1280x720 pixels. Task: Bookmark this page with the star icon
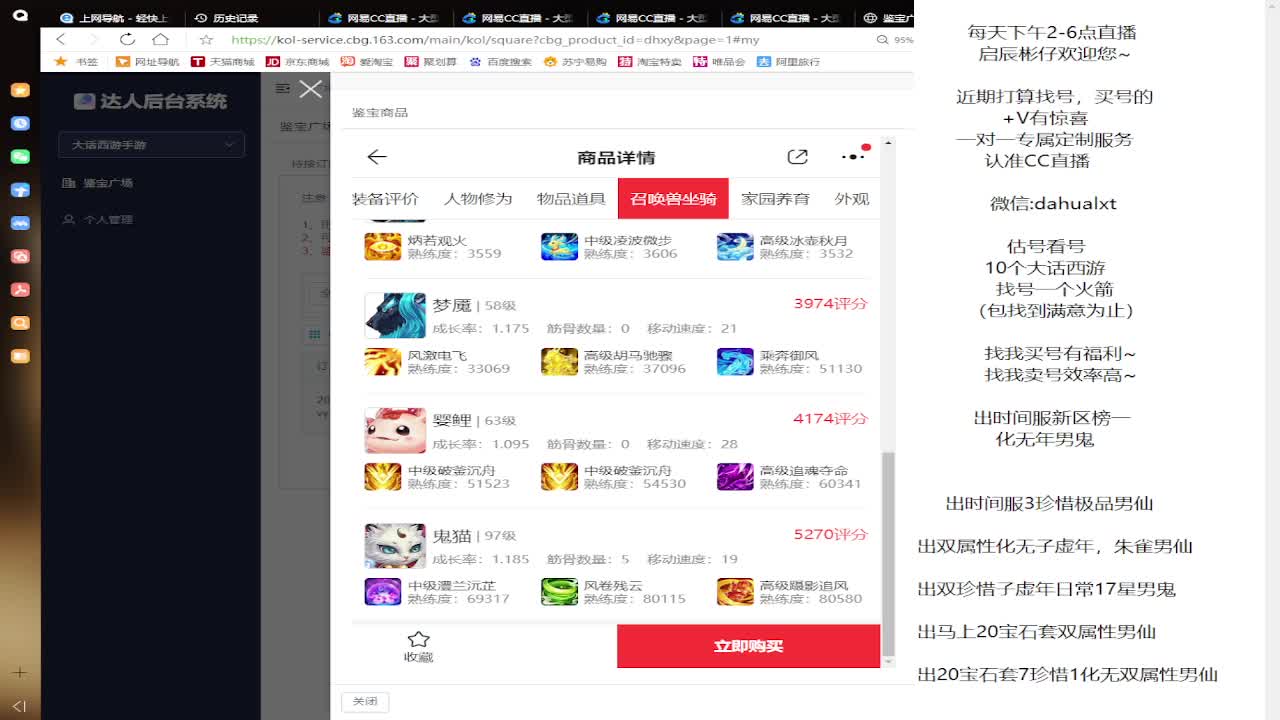[206, 39]
